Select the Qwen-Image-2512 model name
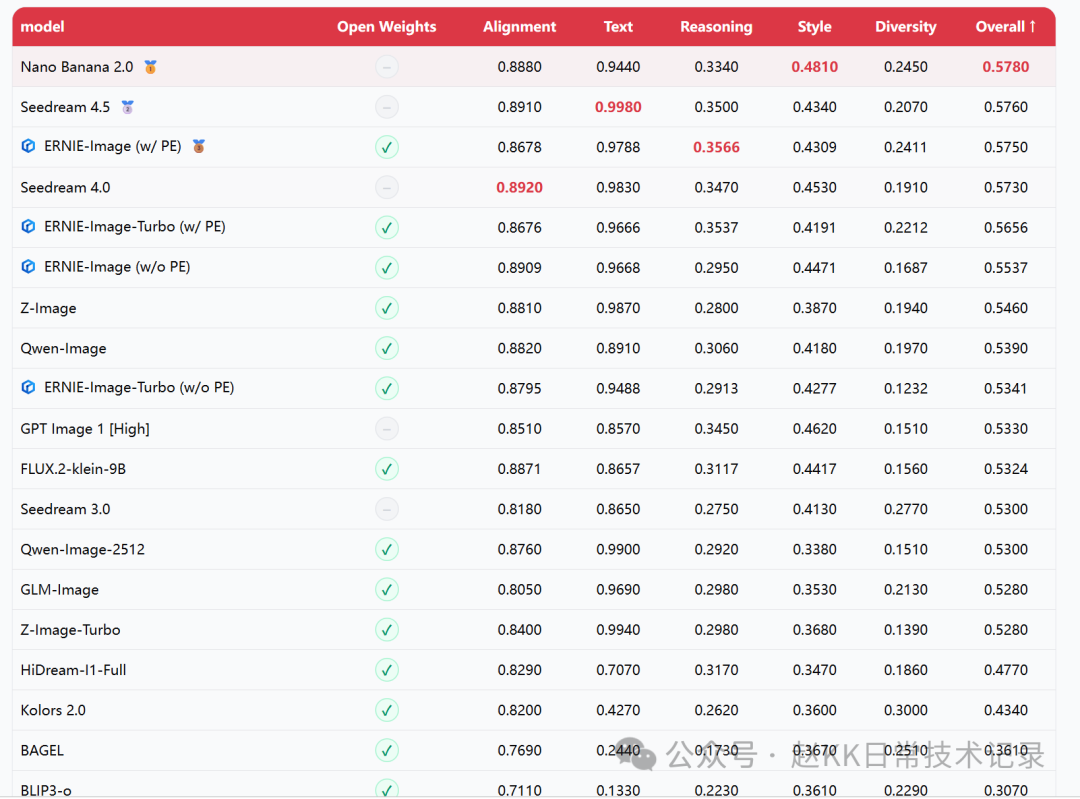This screenshot has width=1080, height=799. tap(83, 550)
